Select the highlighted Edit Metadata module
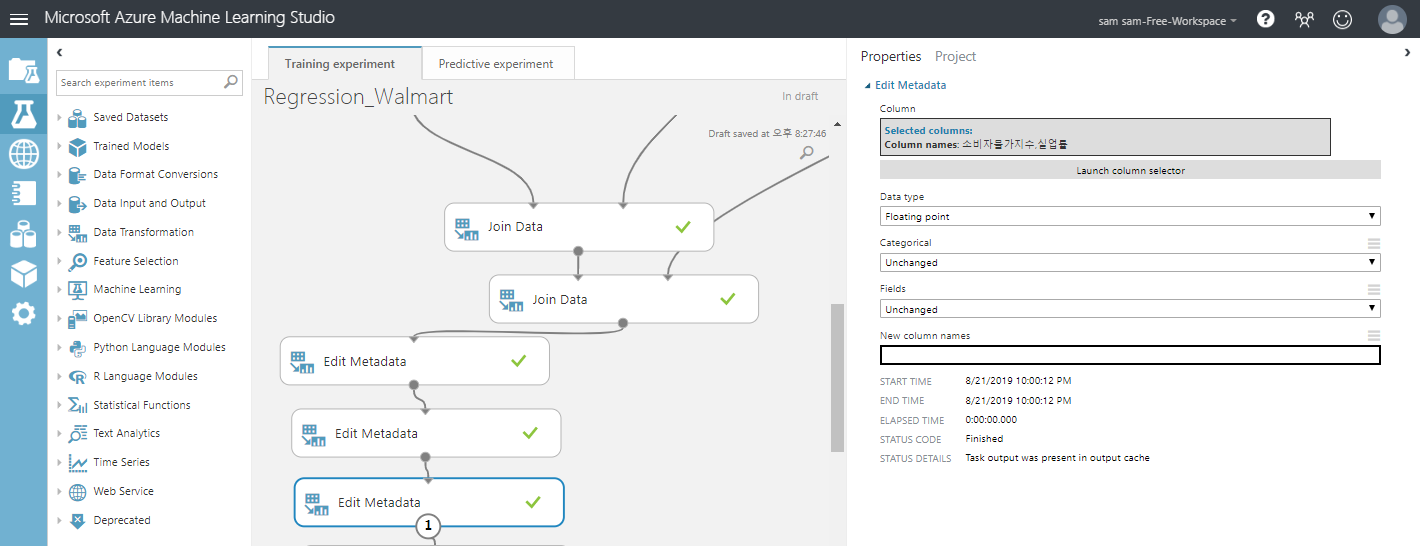This screenshot has width=1420, height=546. pyautogui.click(x=429, y=502)
